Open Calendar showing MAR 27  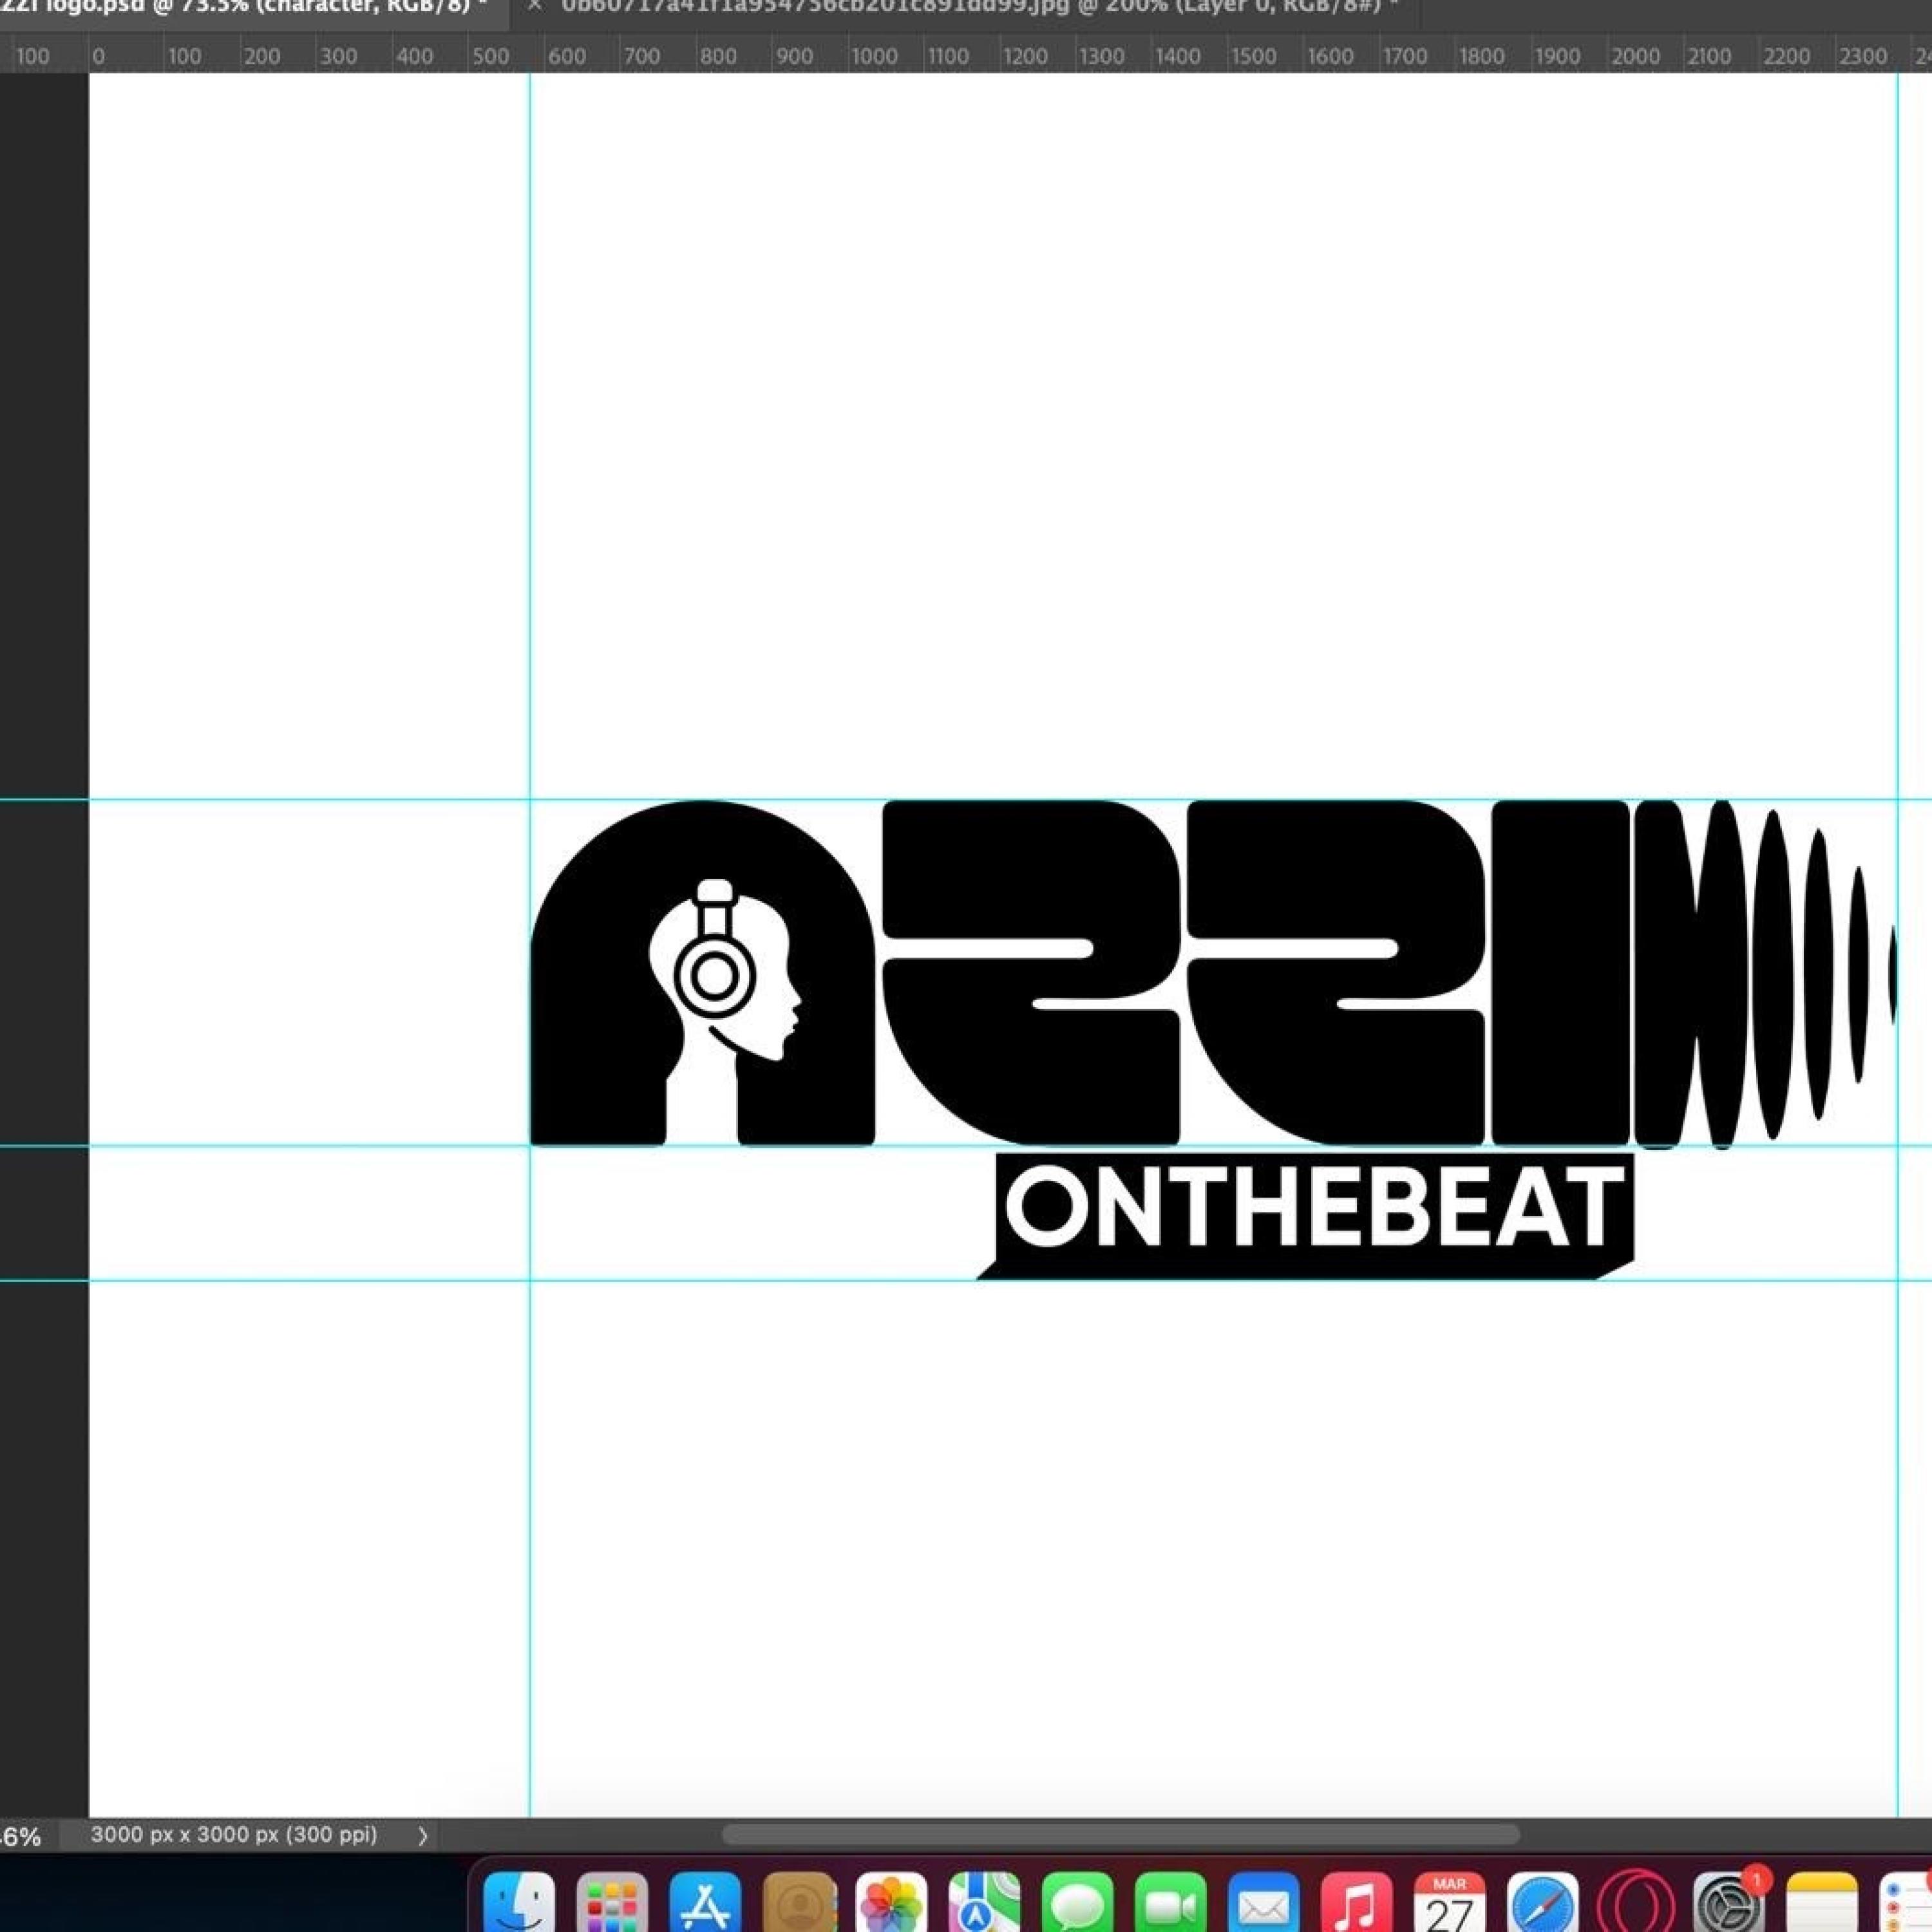[1449, 1899]
